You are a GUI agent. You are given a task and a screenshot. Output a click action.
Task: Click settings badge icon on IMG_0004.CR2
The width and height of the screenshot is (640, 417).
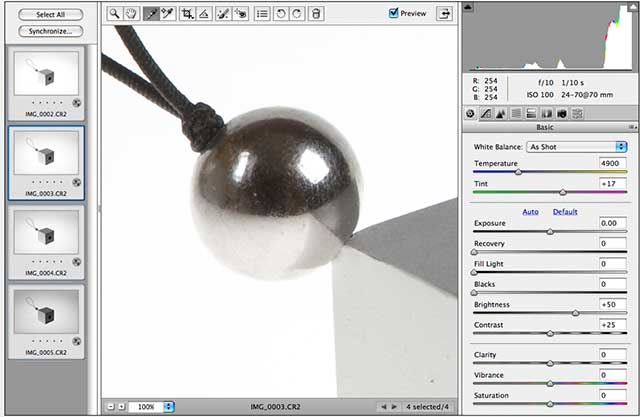76,262
